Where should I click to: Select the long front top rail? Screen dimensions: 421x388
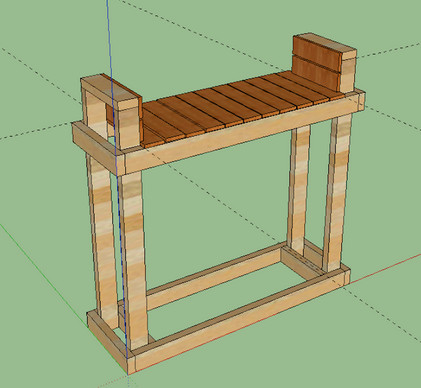[242, 132]
